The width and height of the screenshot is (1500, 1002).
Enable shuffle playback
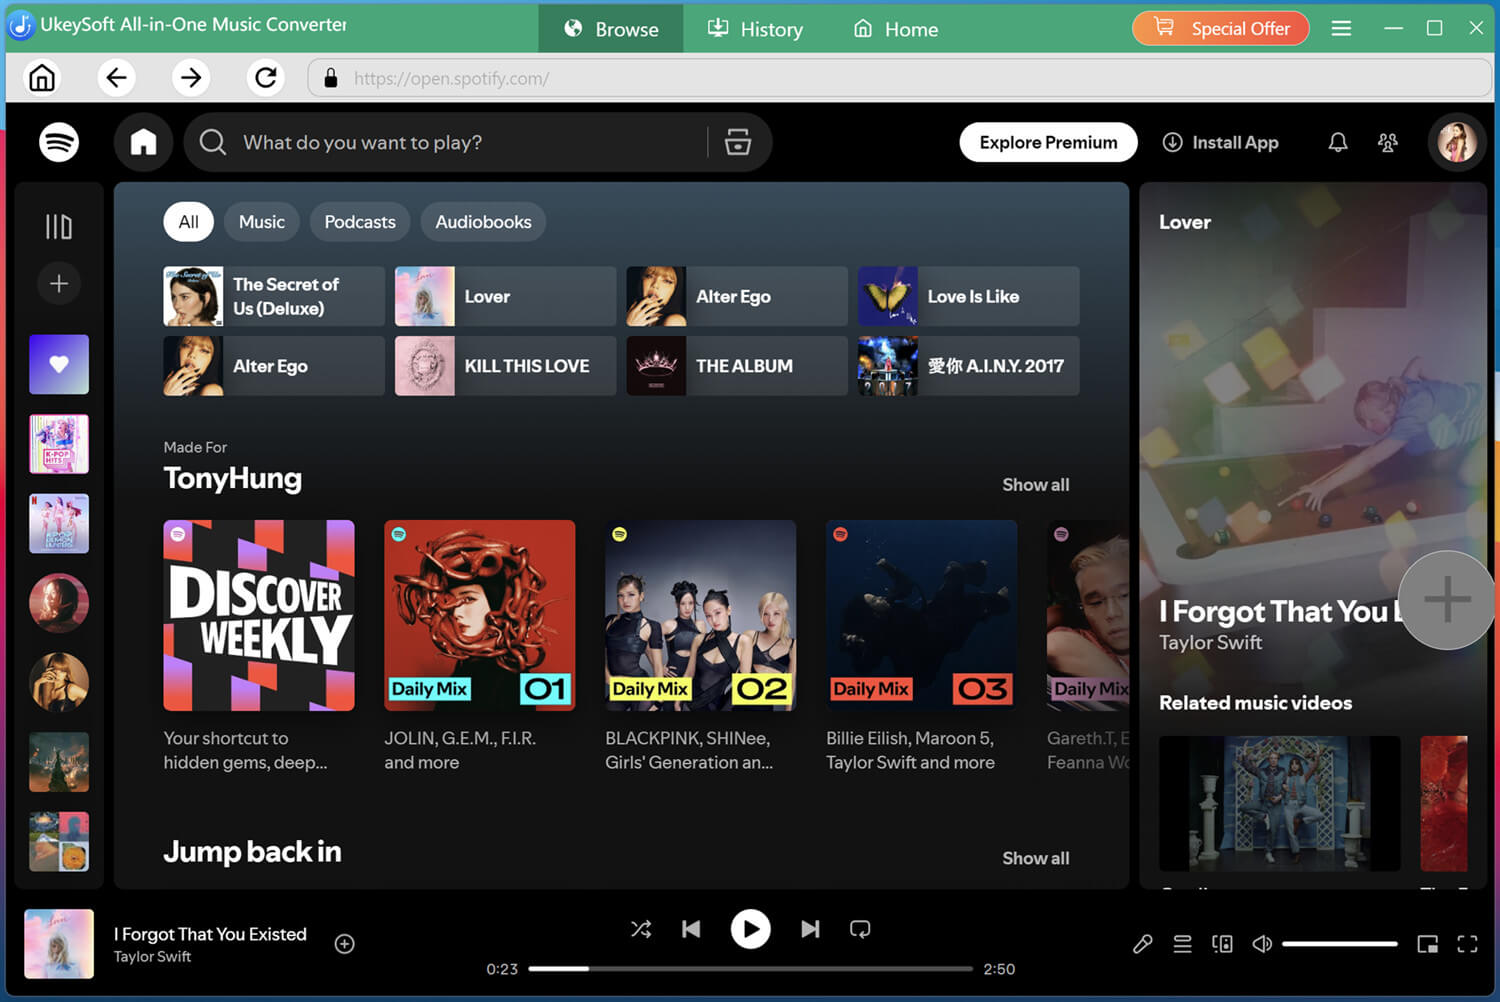pos(641,929)
